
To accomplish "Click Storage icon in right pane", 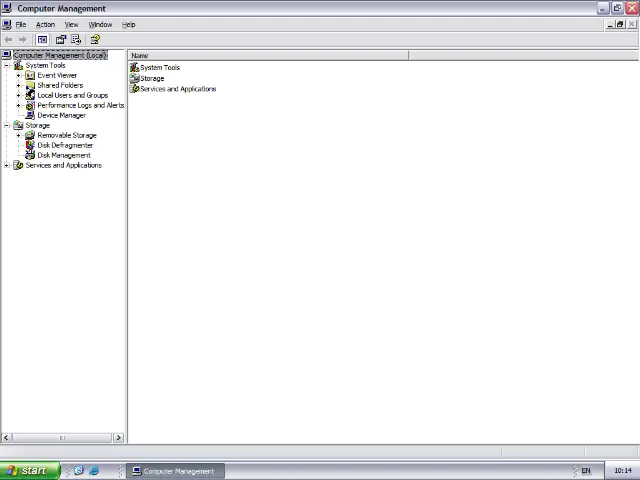I will [135, 78].
